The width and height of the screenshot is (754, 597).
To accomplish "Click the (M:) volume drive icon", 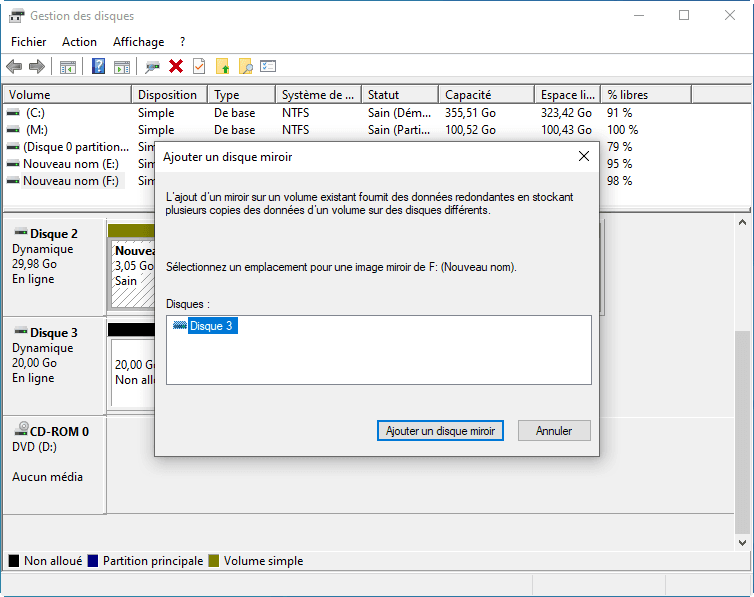I will point(13,130).
